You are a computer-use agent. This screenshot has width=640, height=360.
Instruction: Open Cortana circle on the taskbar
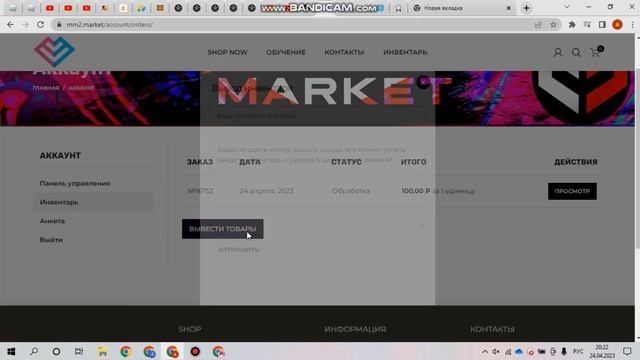pyautogui.click(x=56, y=351)
